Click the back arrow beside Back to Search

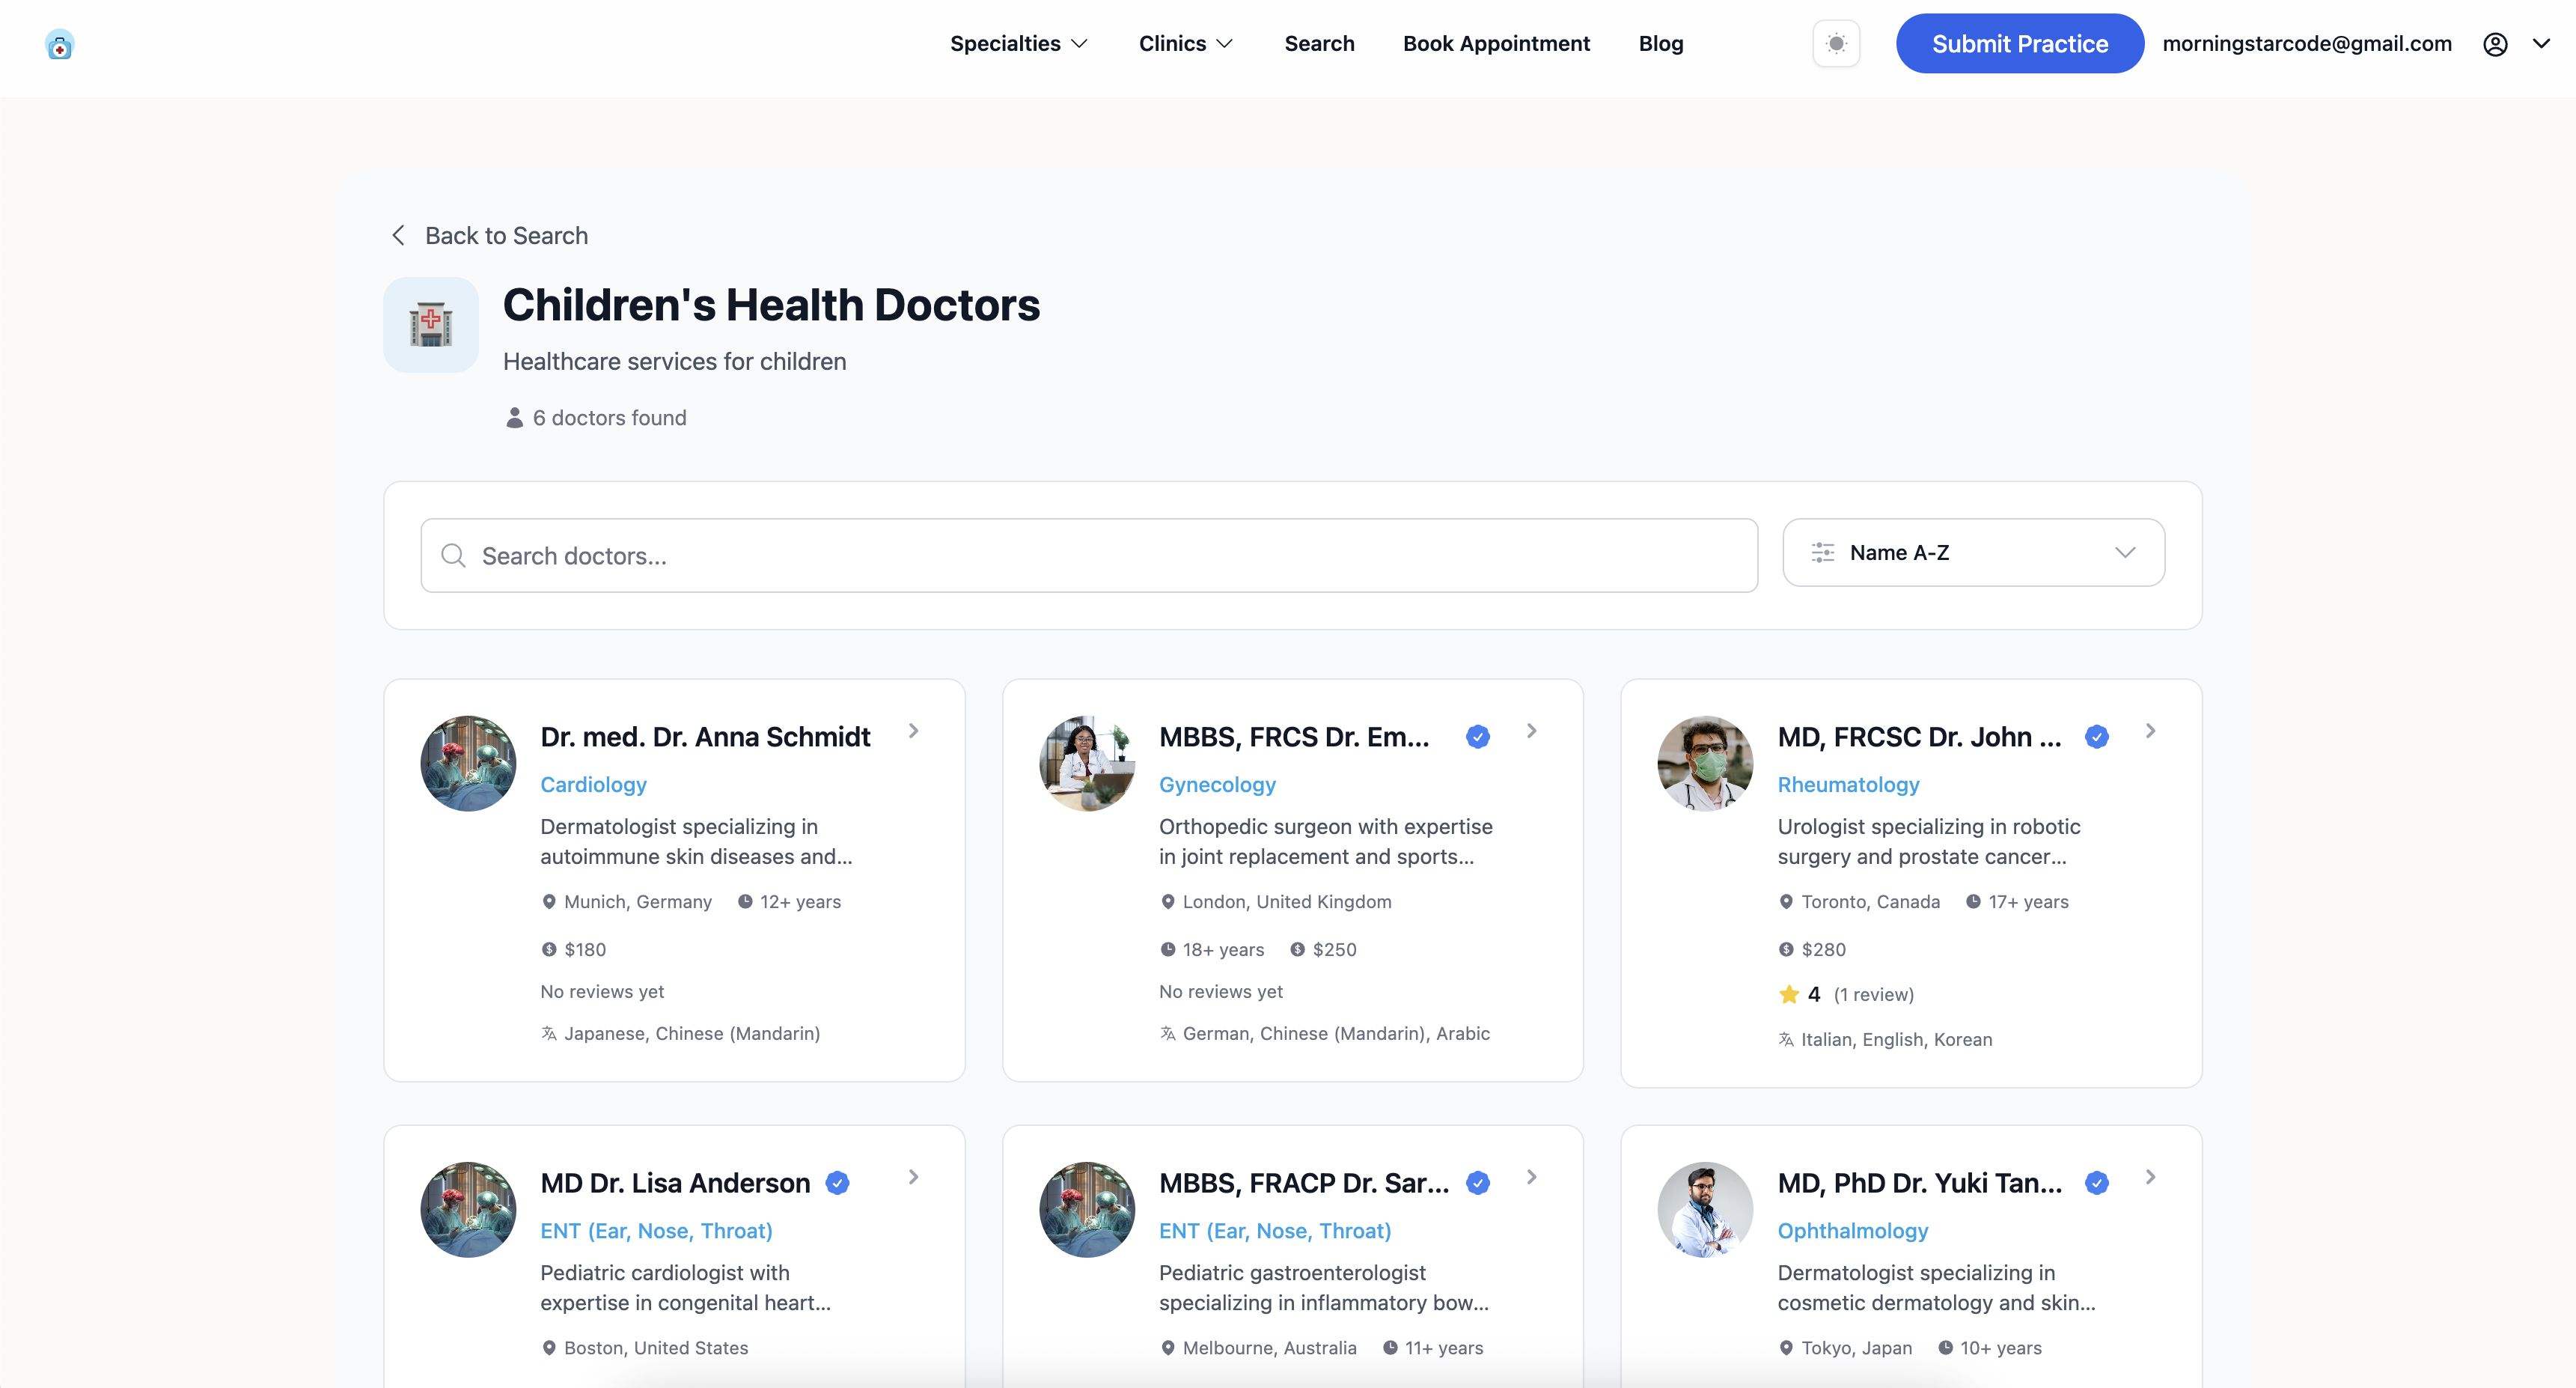(398, 235)
